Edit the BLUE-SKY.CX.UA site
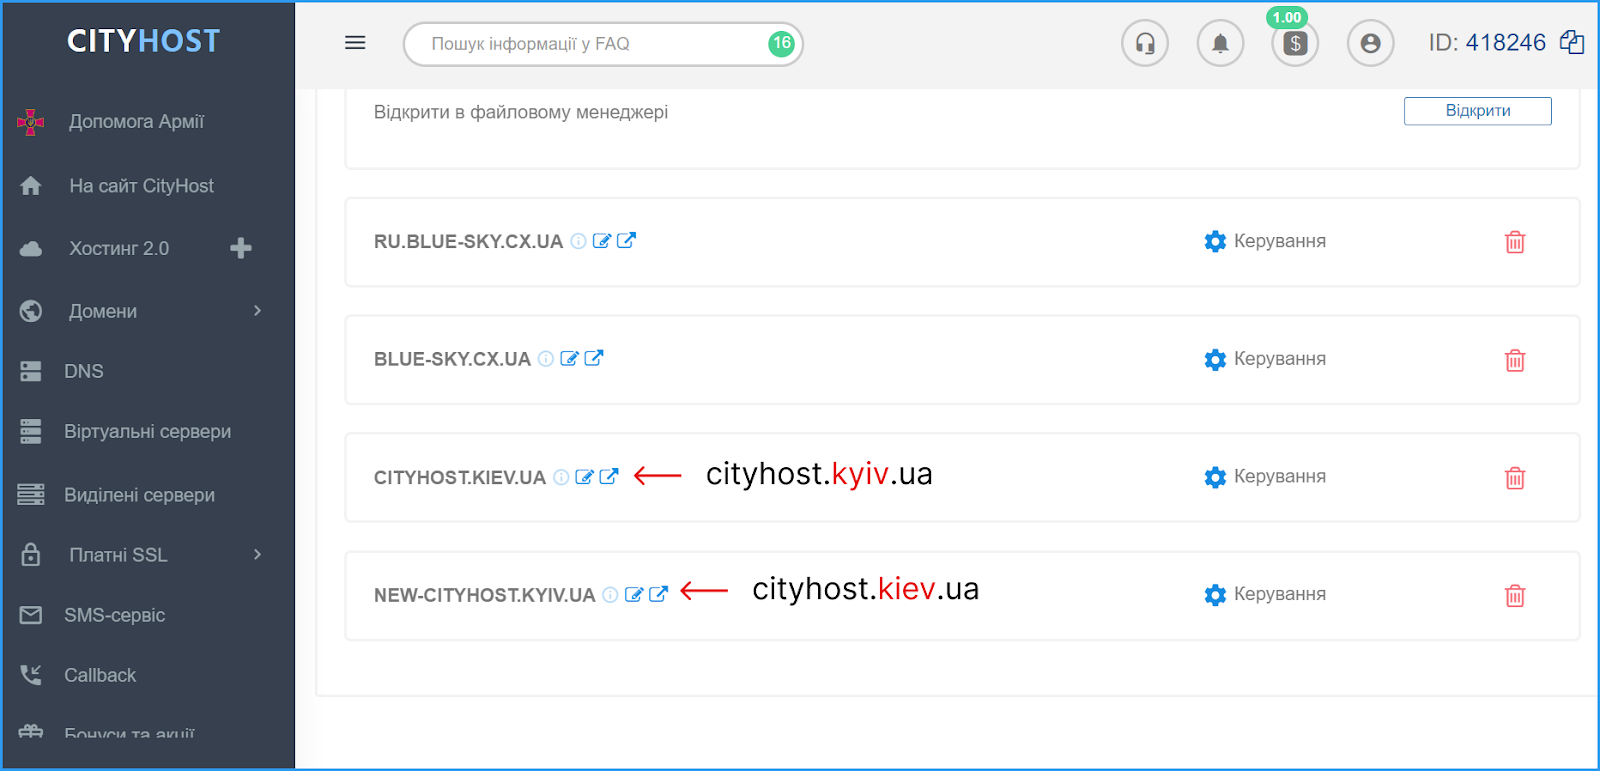 pos(569,359)
